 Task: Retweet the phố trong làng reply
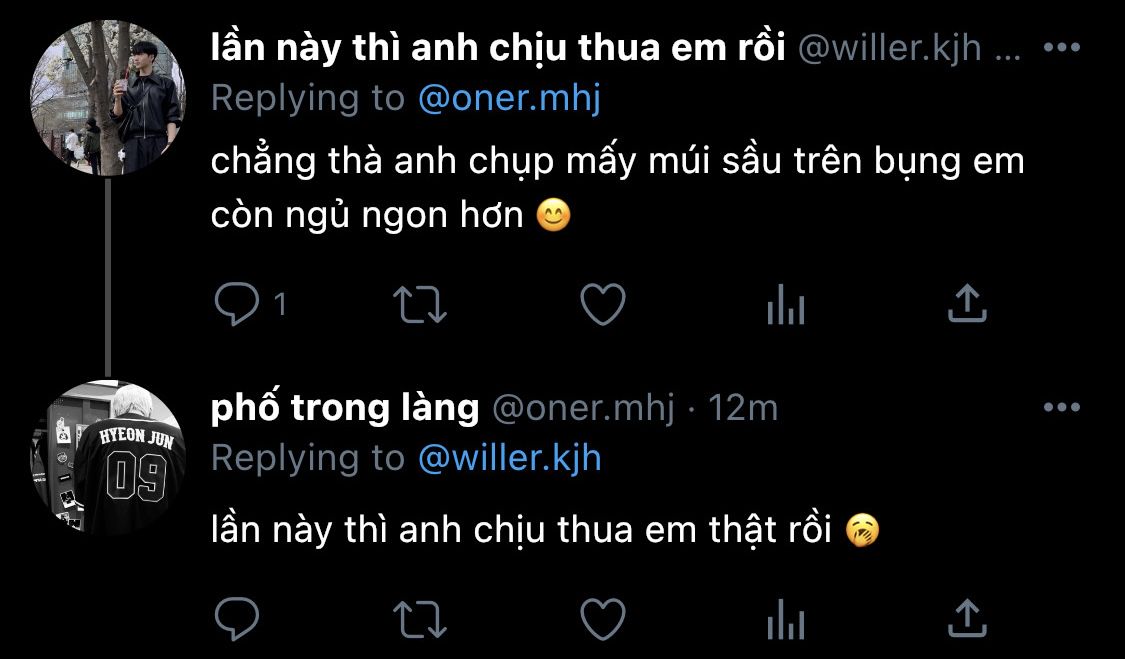(420, 620)
